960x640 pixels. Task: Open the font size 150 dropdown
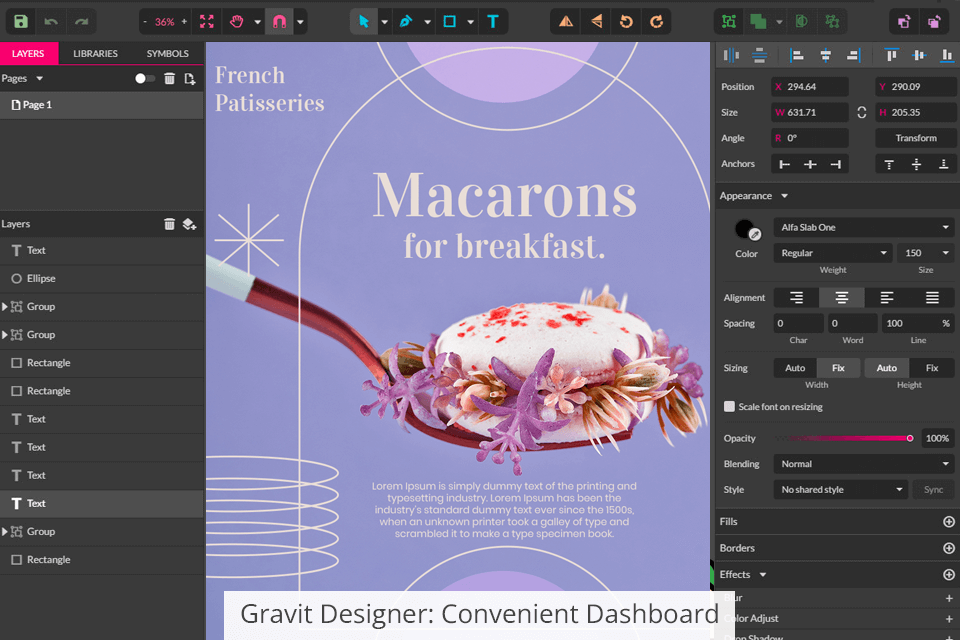point(926,253)
